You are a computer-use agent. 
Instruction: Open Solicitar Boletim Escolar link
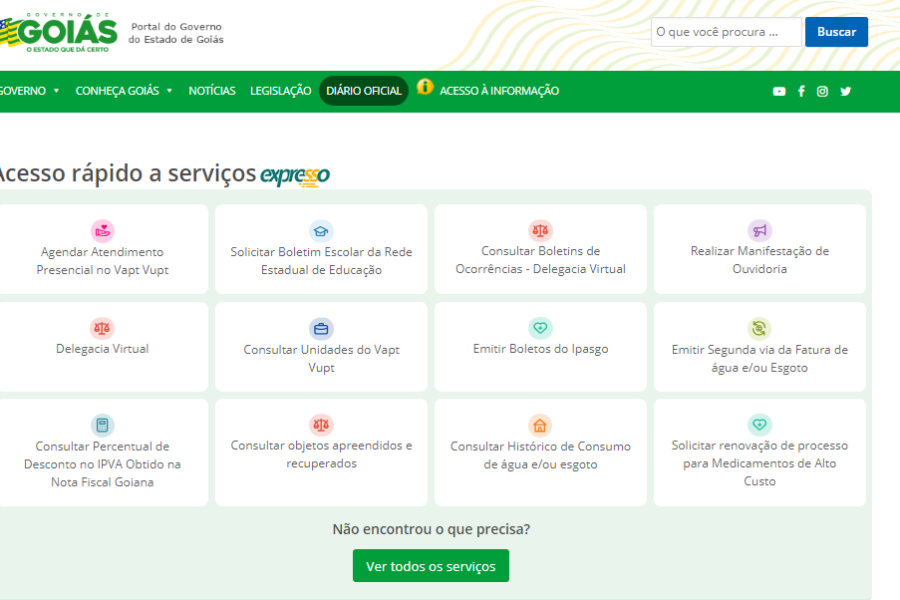pos(321,261)
